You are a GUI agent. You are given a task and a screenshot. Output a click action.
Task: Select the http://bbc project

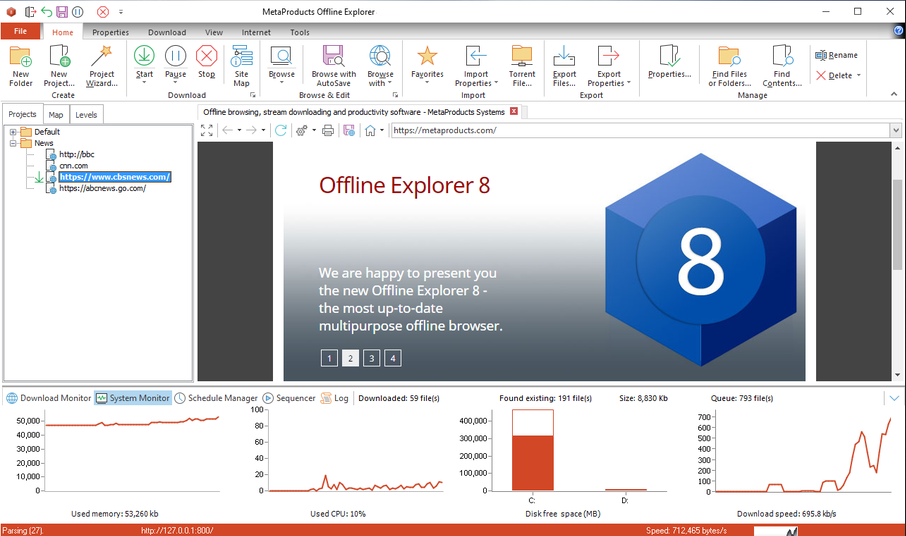[x=76, y=154]
